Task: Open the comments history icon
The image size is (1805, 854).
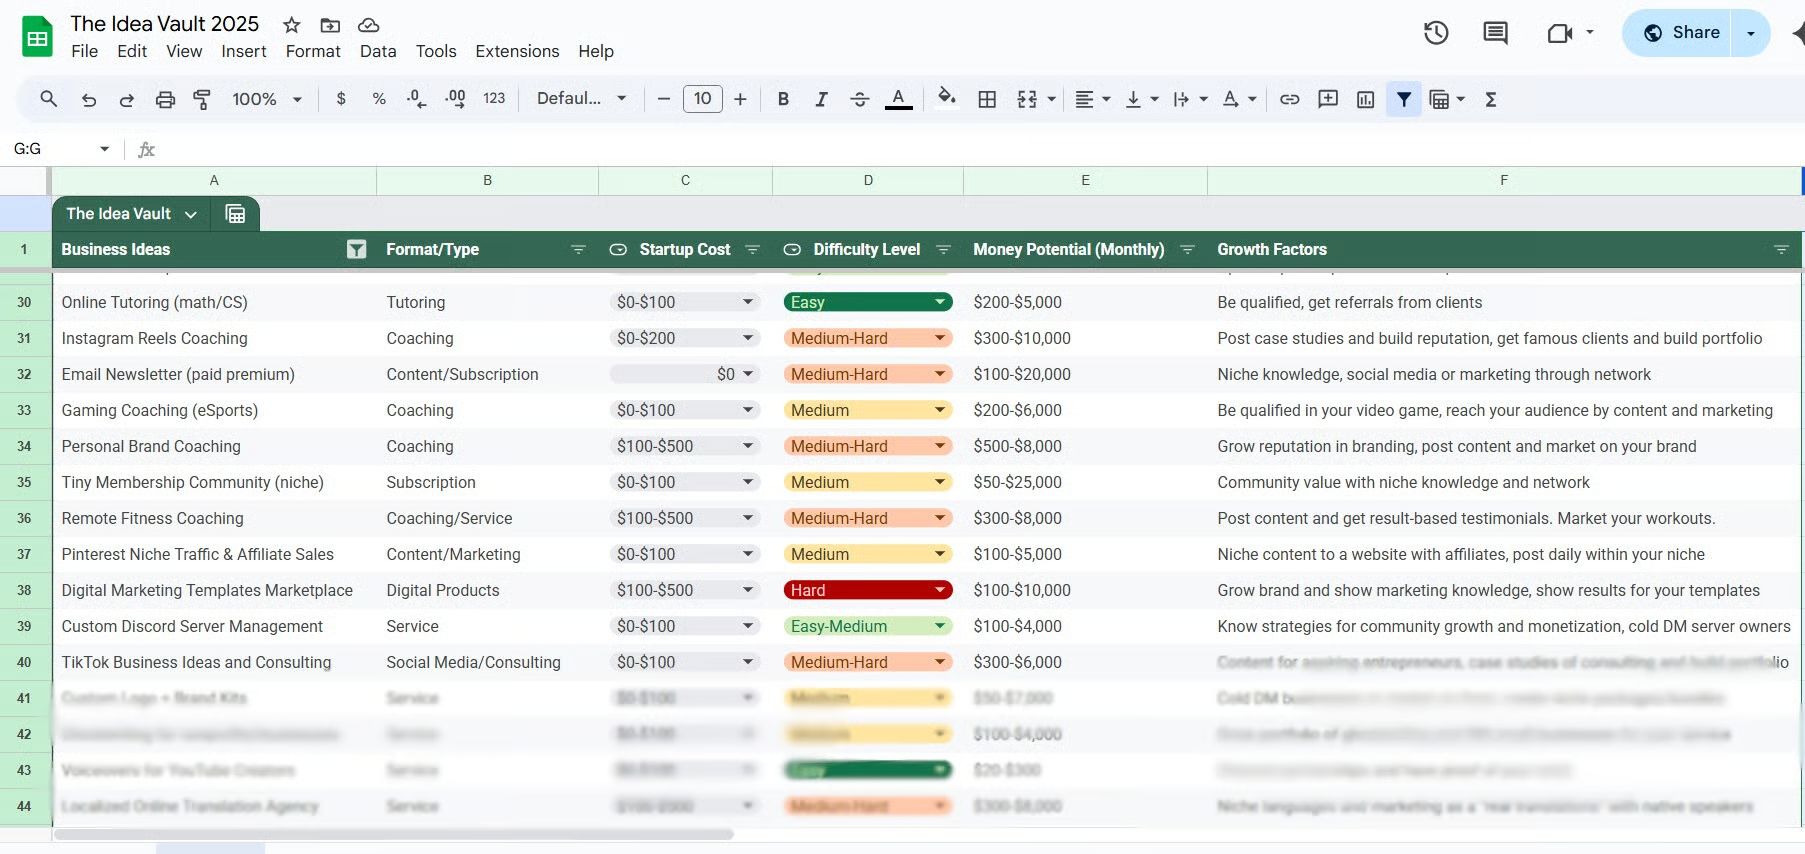Action: tap(1495, 33)
